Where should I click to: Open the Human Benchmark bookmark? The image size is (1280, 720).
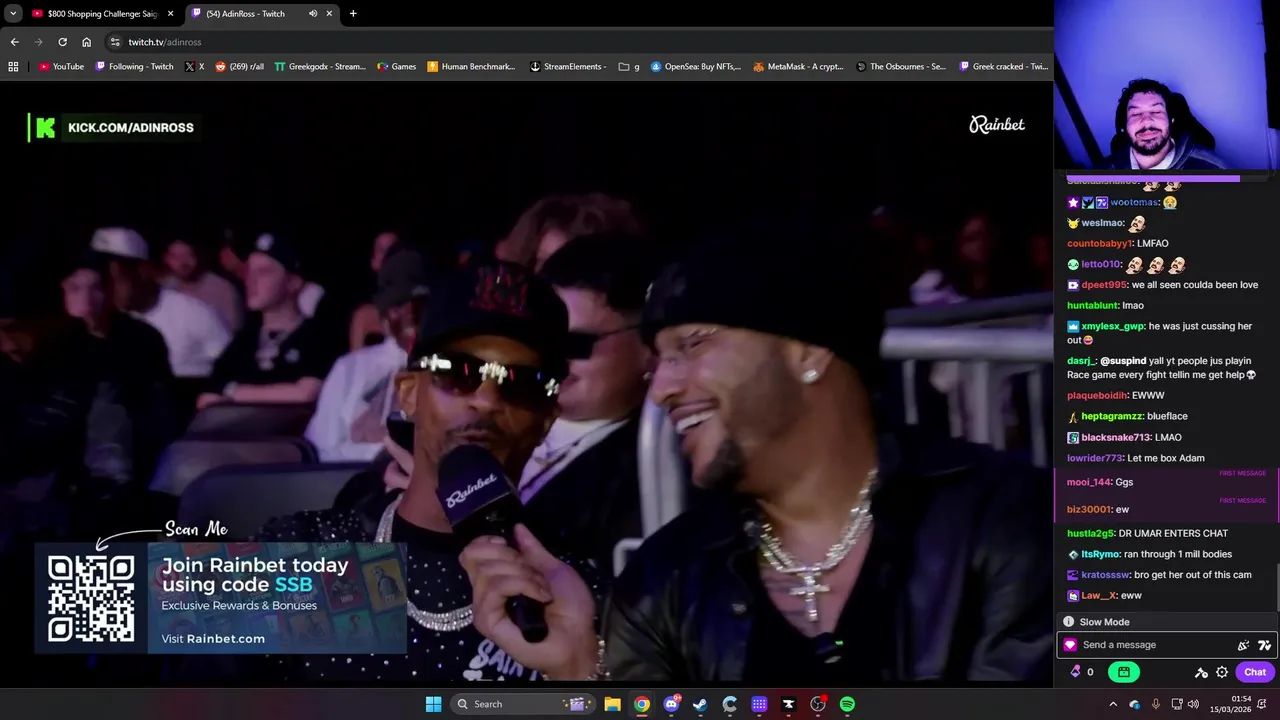tap(471, 67)
